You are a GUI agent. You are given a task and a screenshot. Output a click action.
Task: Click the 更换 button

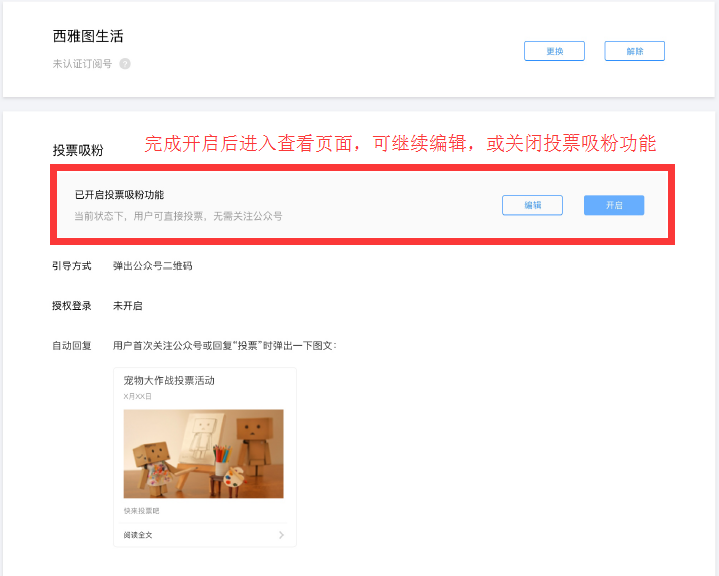tap(554, 51)
